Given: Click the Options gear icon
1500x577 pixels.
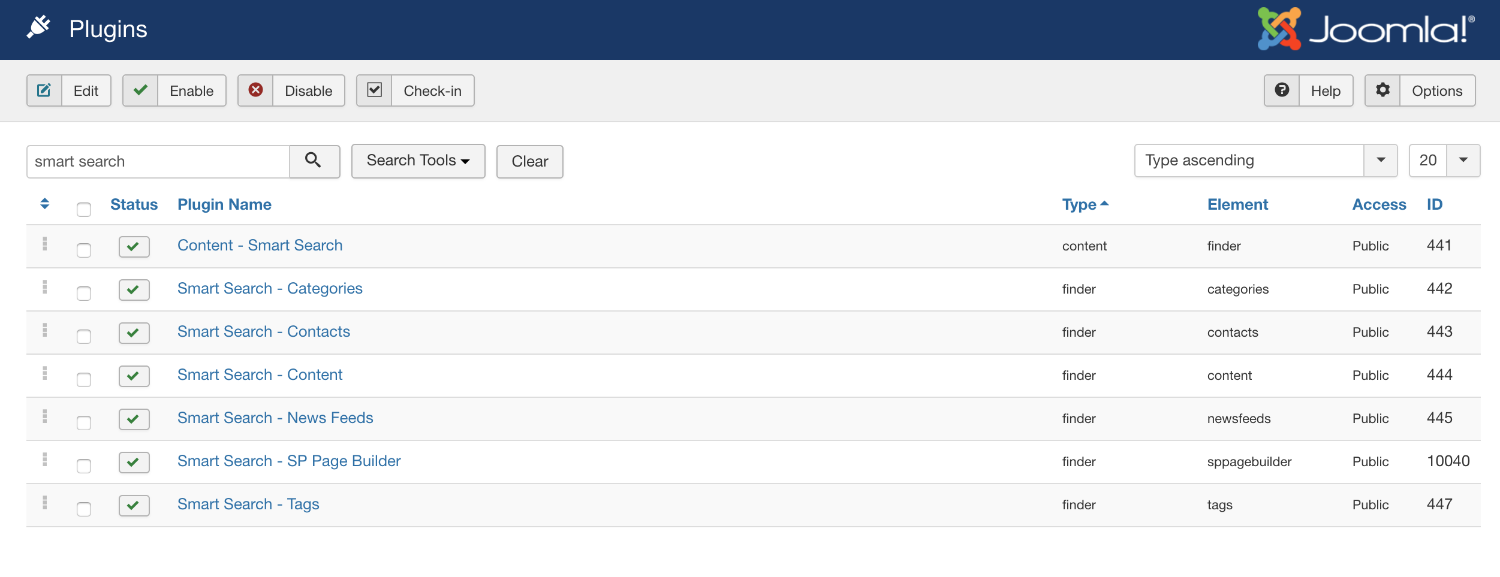Looking at the screenshot, I should [1383, 90].
